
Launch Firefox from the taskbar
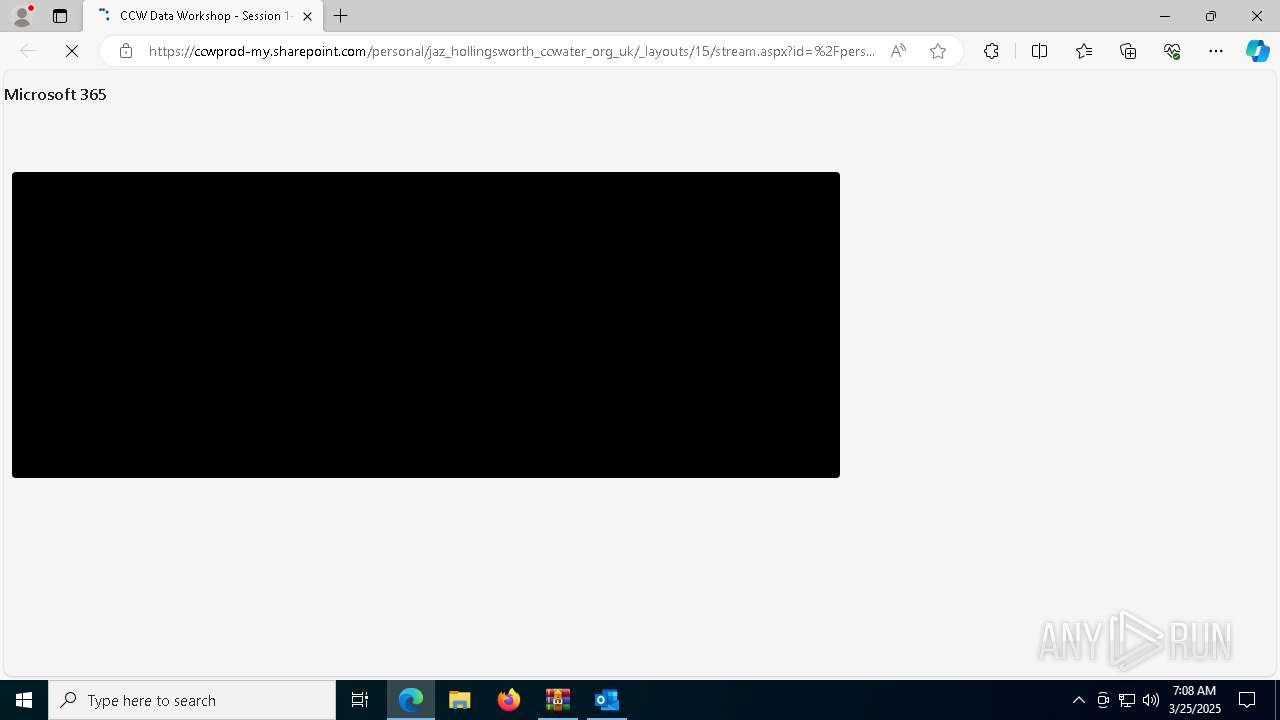509,700
